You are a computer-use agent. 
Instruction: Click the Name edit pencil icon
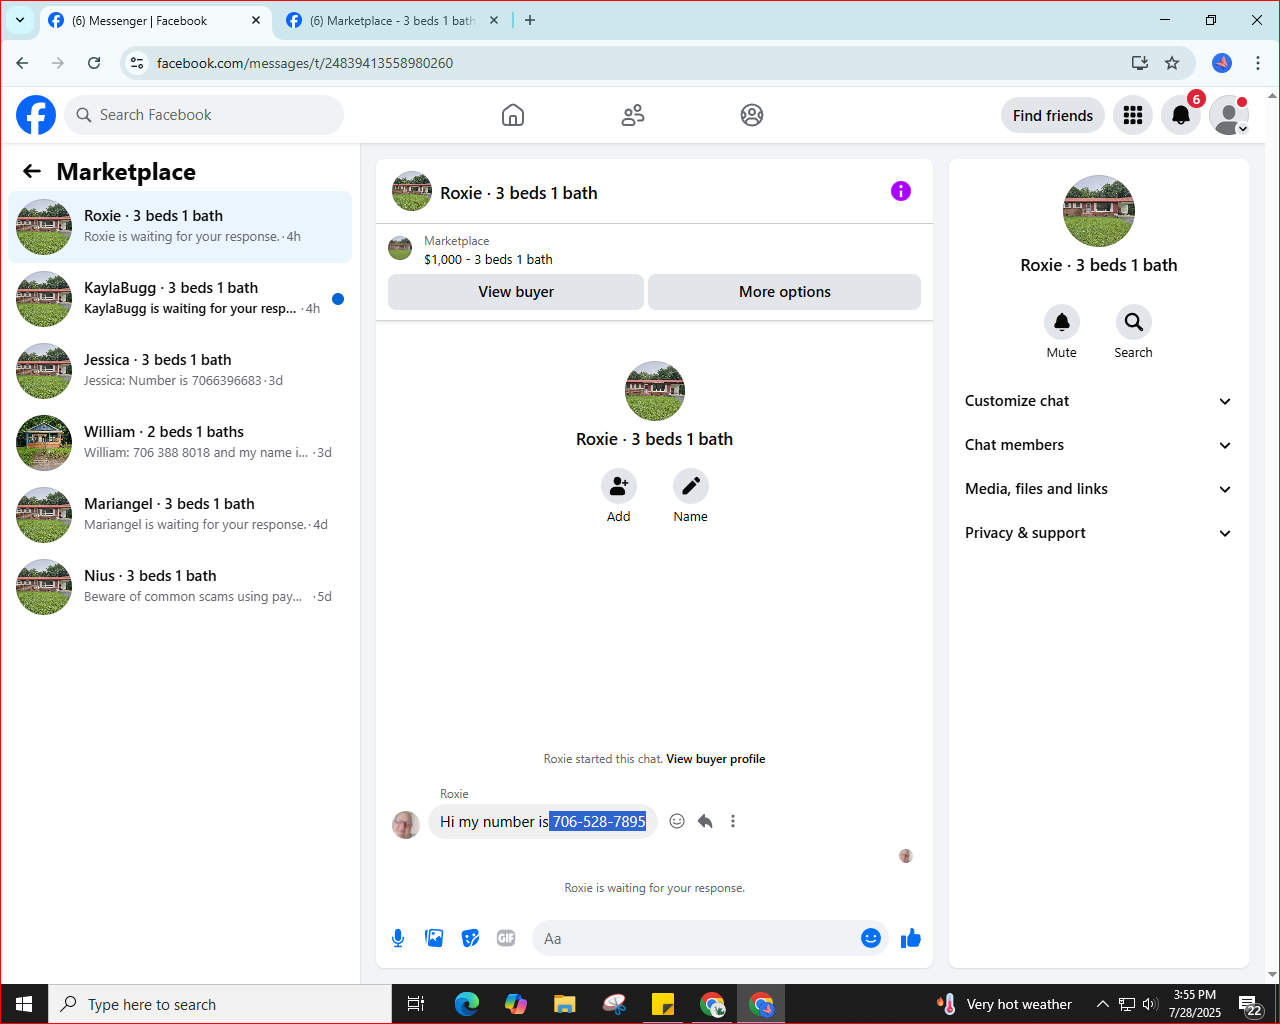pos(690,486)
